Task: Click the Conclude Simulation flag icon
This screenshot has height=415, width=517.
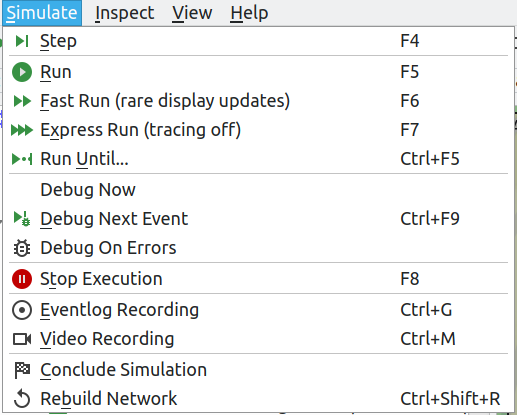Action: coord(22,370)
